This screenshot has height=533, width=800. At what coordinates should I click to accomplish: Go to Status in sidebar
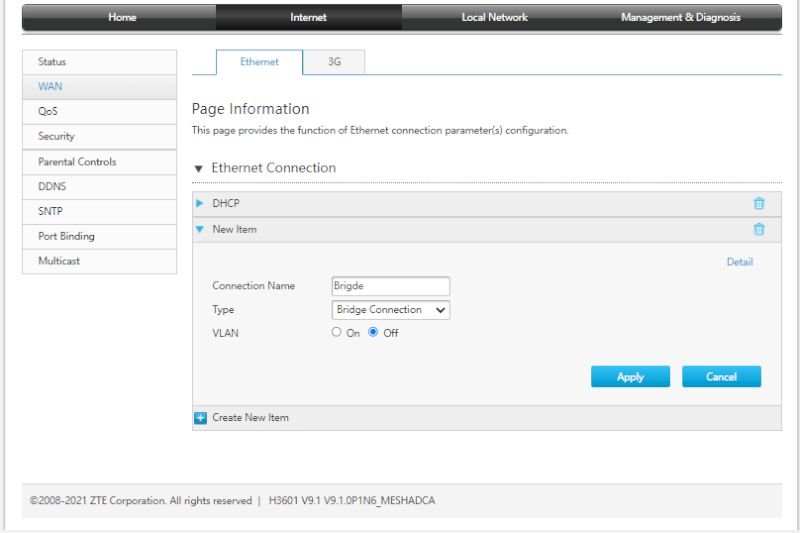tap(99, 62)
